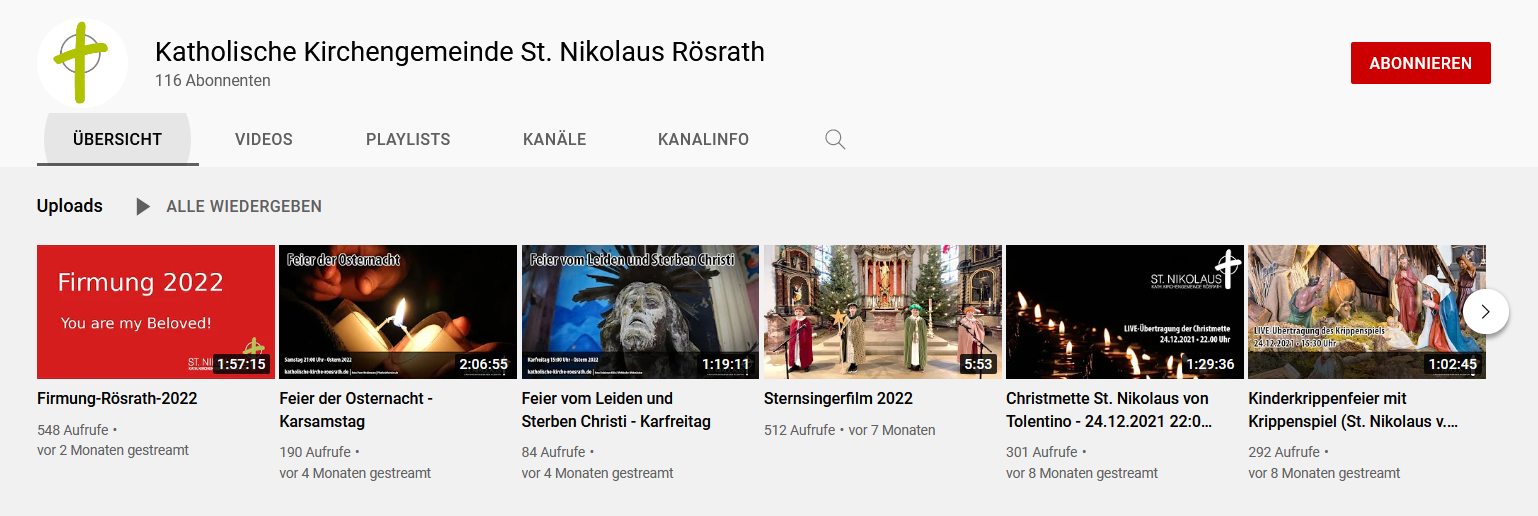Click channel name Katholische Kirchengemeinde St. Nikolaus Rösrath
The image size is (1538, 516).
[x=460, y=51]
